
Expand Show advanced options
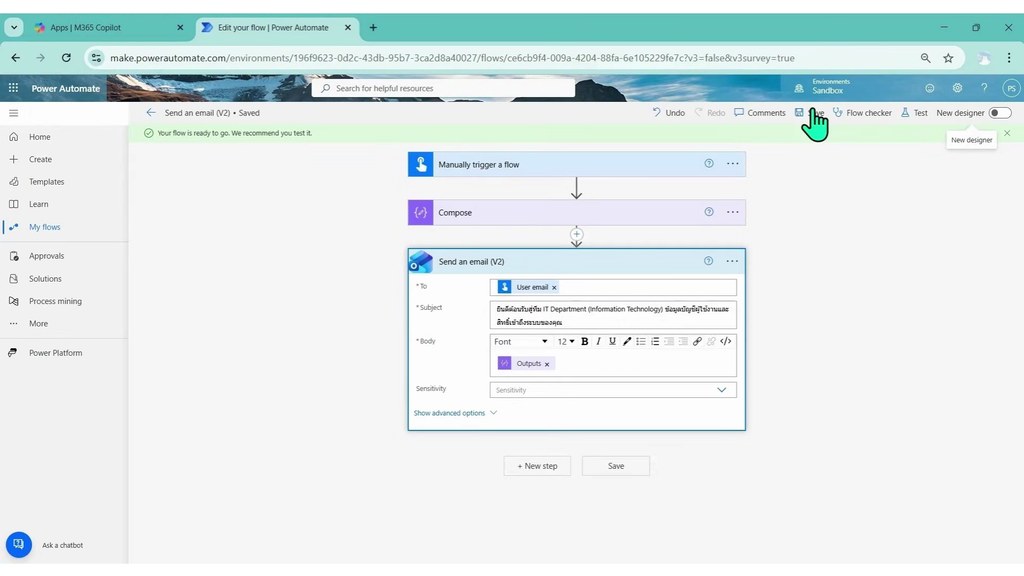tap(455, 413)
